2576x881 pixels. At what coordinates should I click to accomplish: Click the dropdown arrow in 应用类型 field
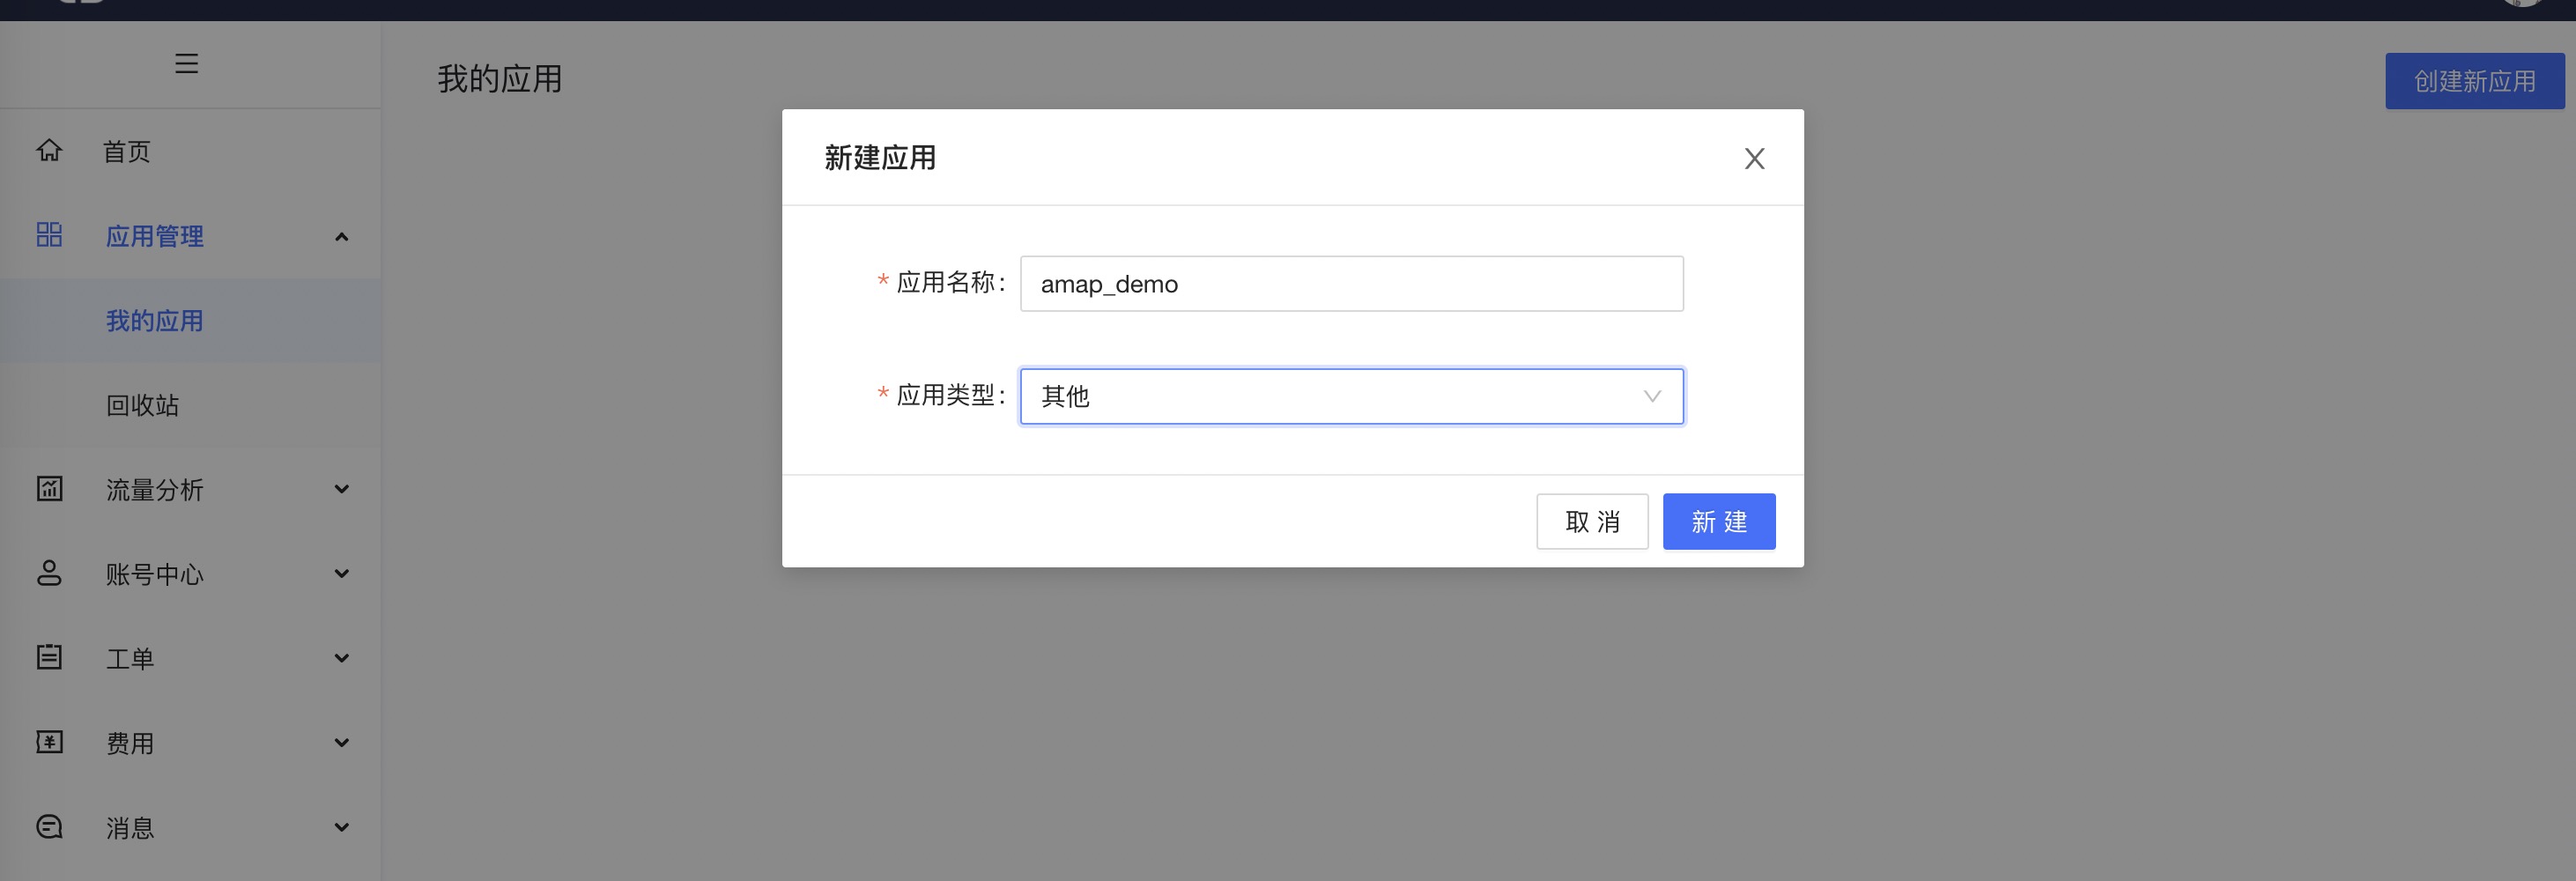coord(1652,397)
